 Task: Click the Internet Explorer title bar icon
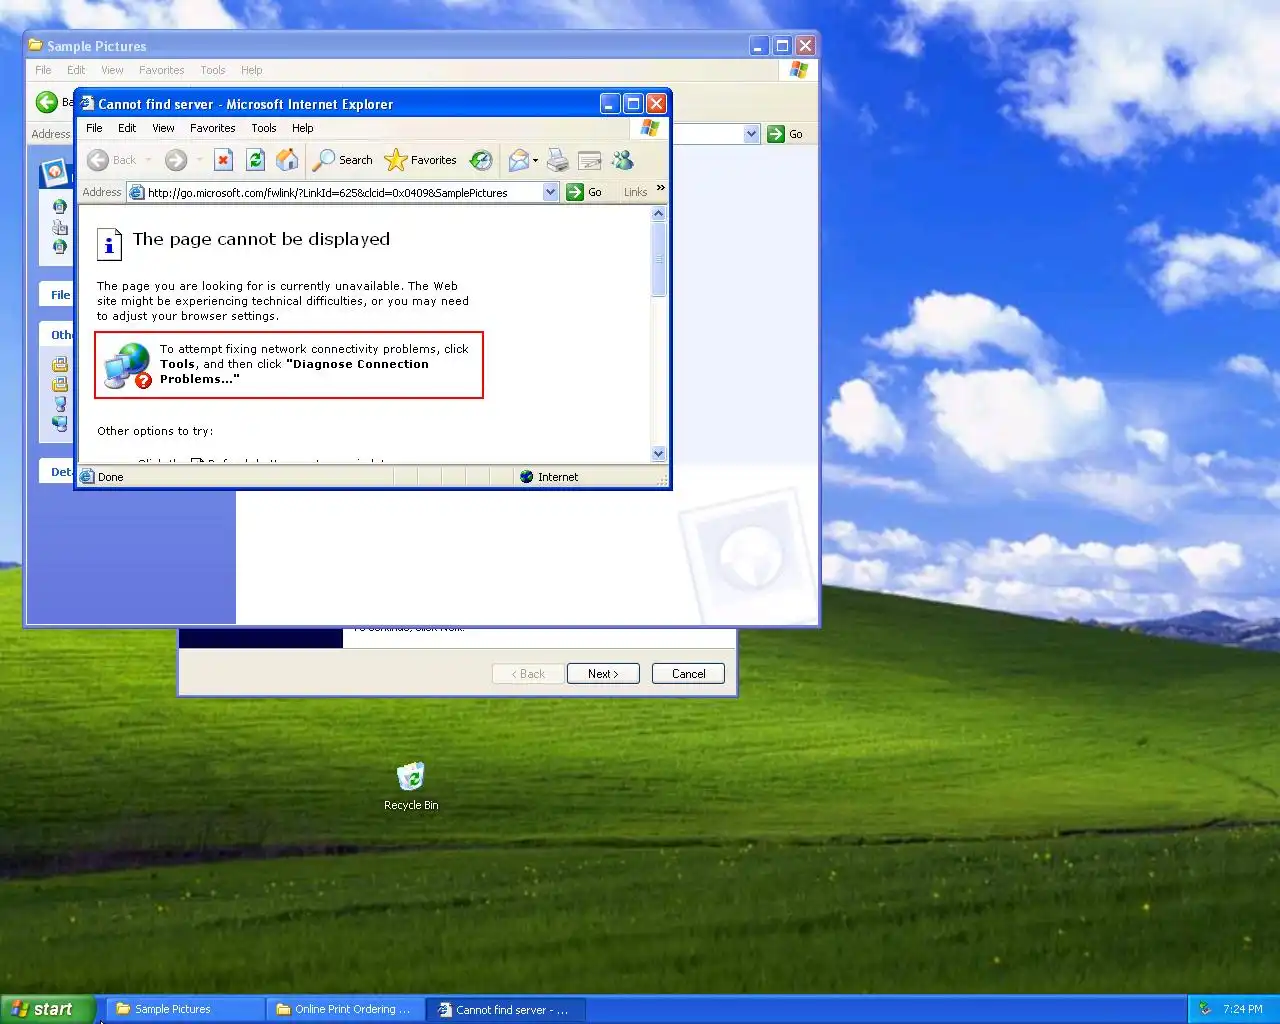[88, 103]
